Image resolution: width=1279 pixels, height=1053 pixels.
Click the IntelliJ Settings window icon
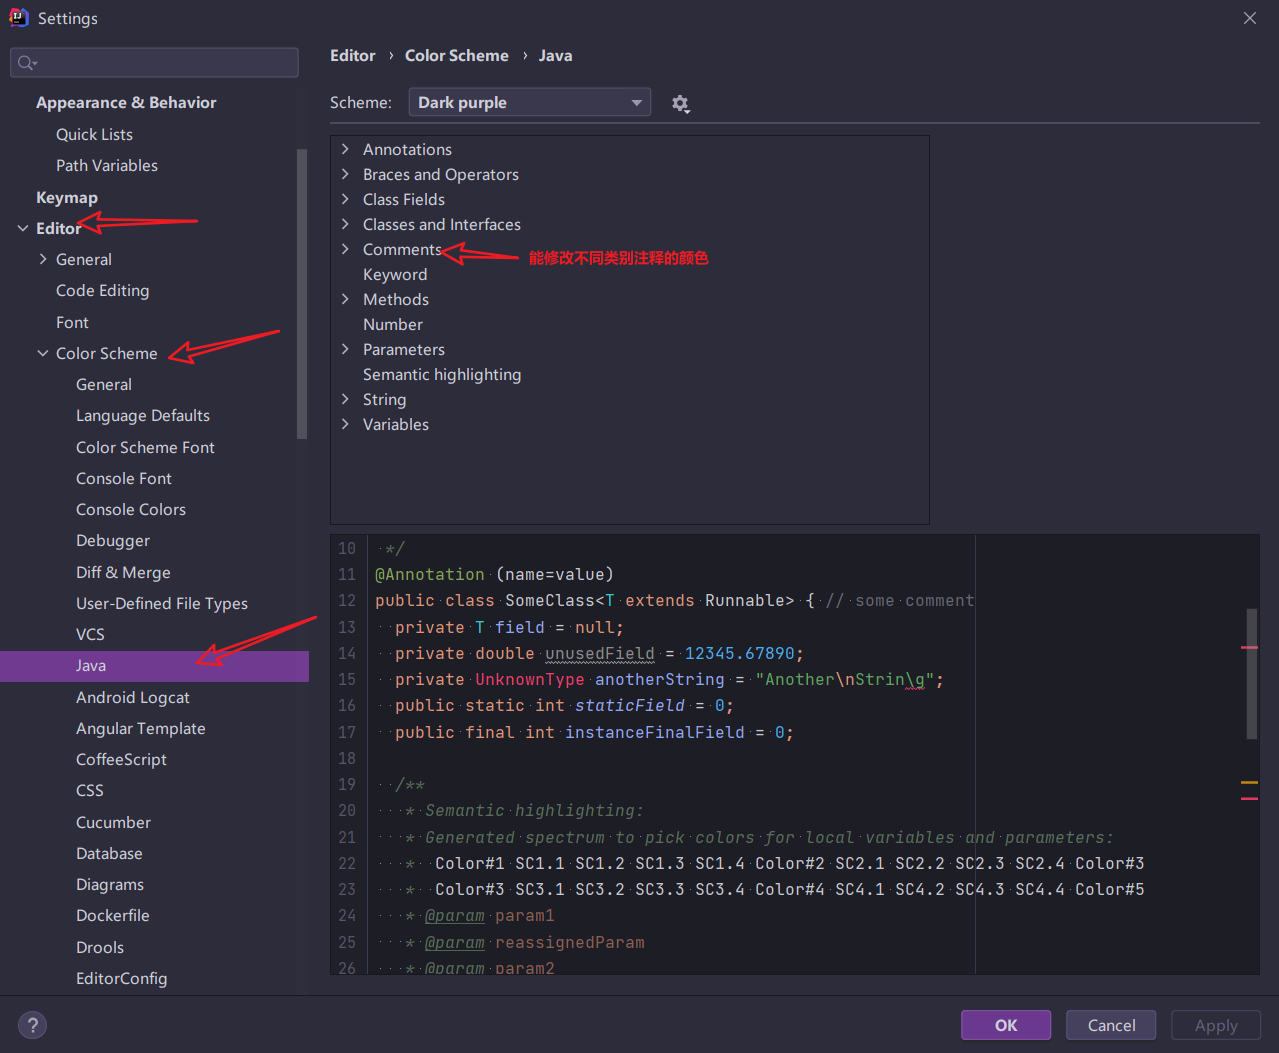point(18,18)
